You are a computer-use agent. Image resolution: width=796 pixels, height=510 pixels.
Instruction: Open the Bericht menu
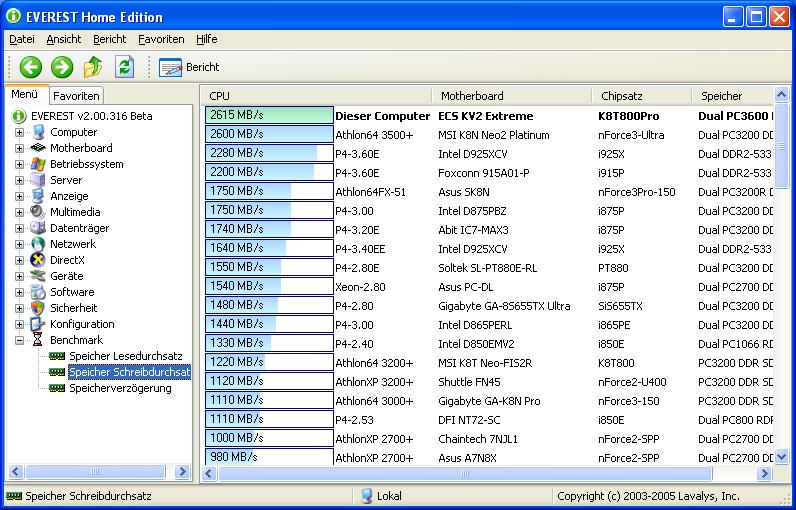pyautogui.click(x=110, y=39)
